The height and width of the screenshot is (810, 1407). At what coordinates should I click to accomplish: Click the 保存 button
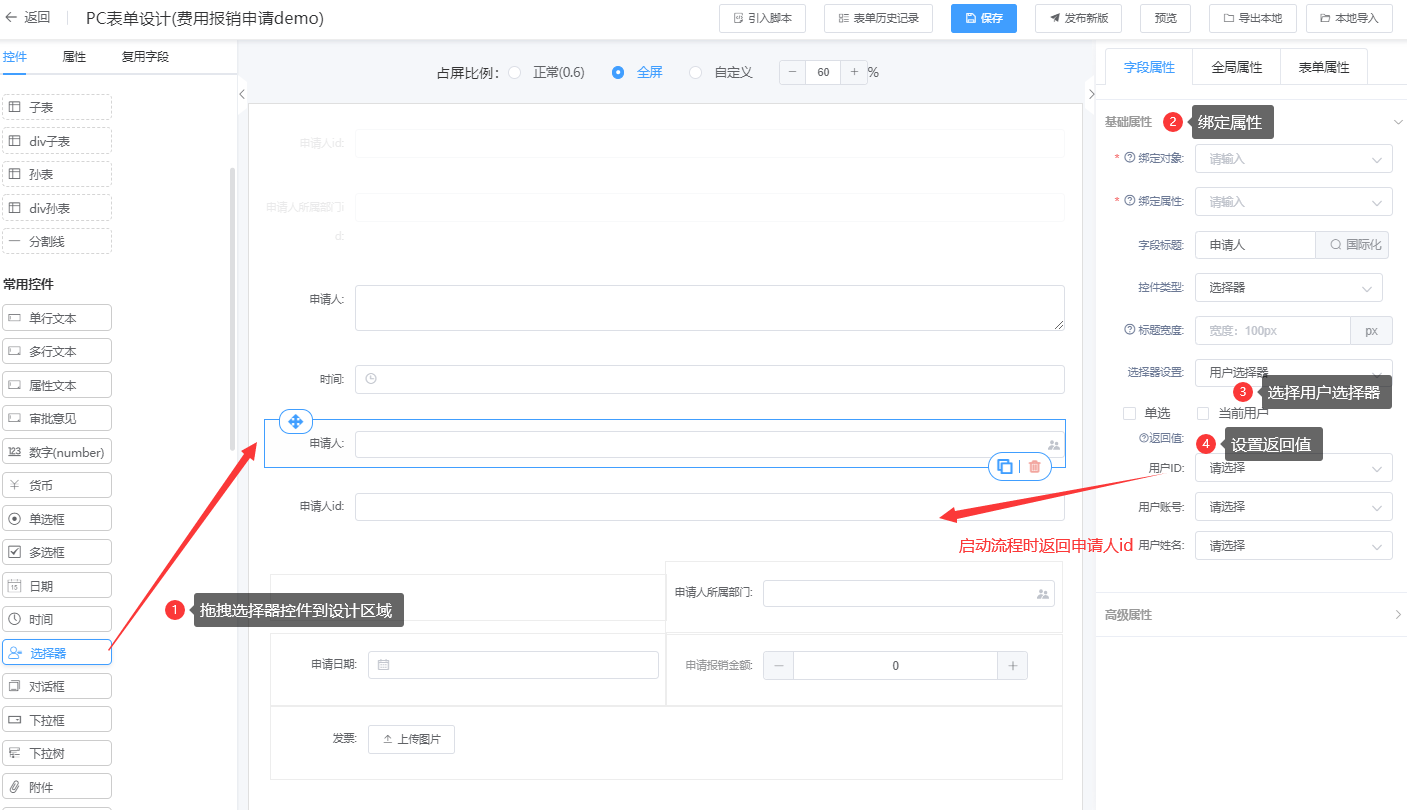[983, 18]
